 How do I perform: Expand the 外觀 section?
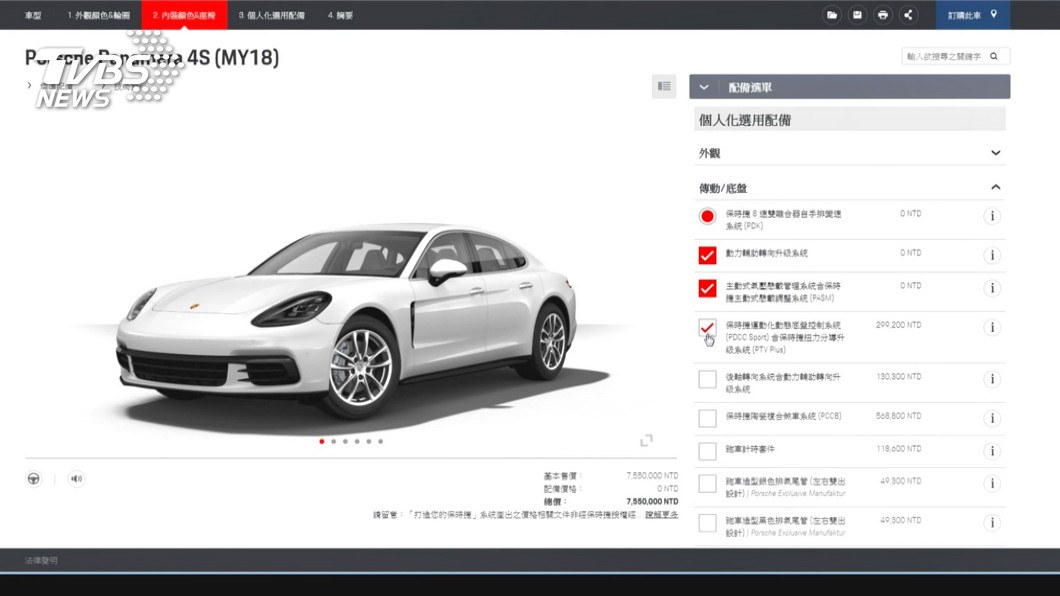click(850, 153)
